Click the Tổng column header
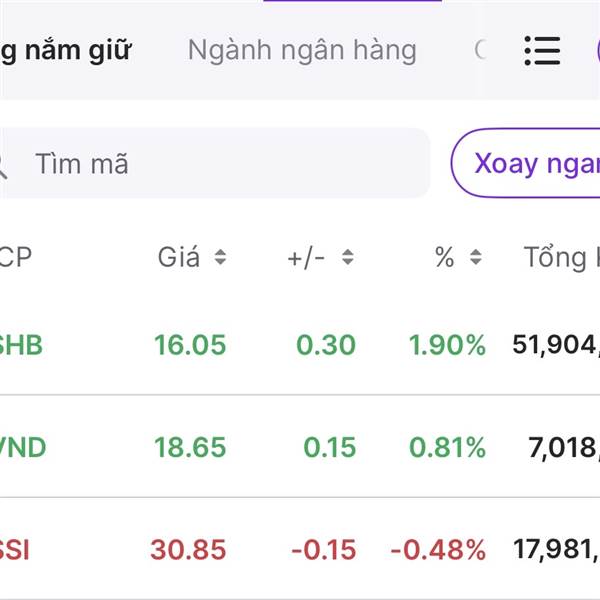Viewport: 600px width, 600px height. tap(560, 258)
